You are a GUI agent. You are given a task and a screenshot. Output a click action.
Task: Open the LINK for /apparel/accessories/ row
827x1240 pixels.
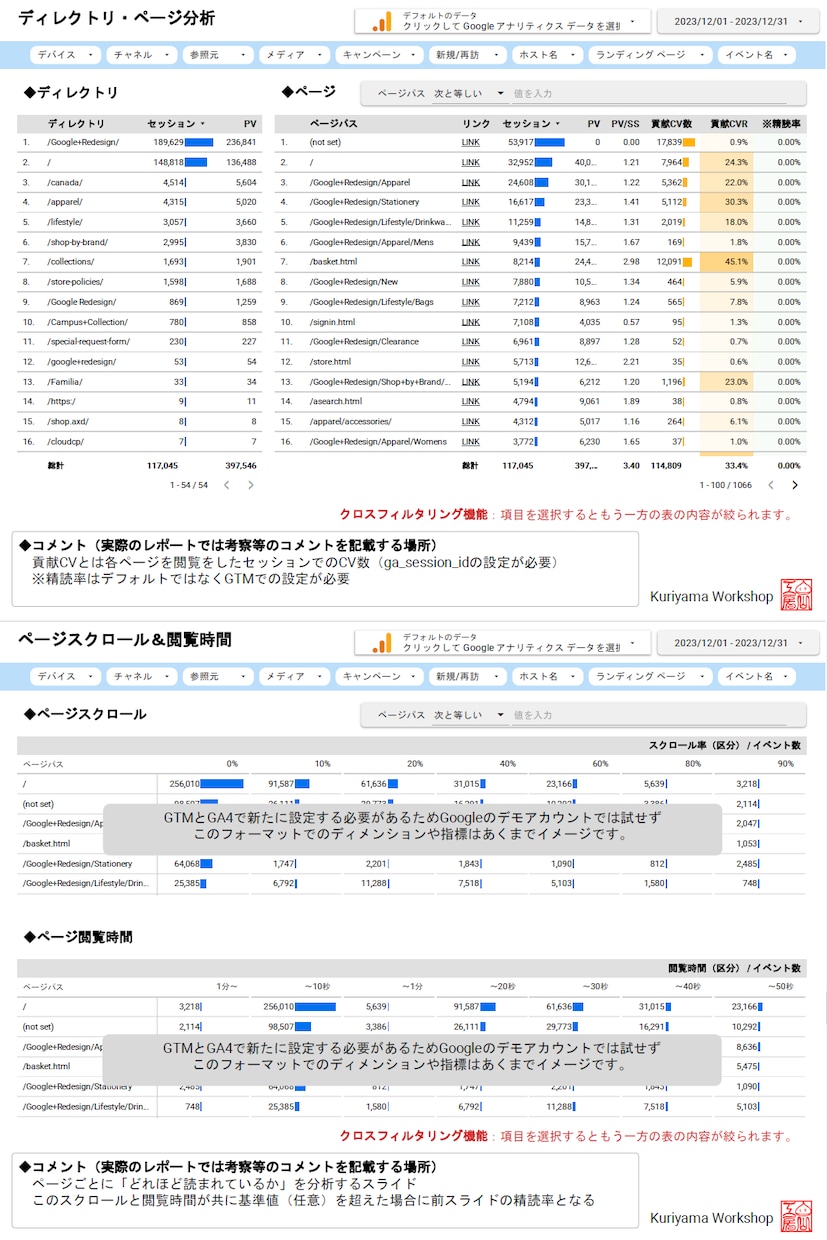470,422
